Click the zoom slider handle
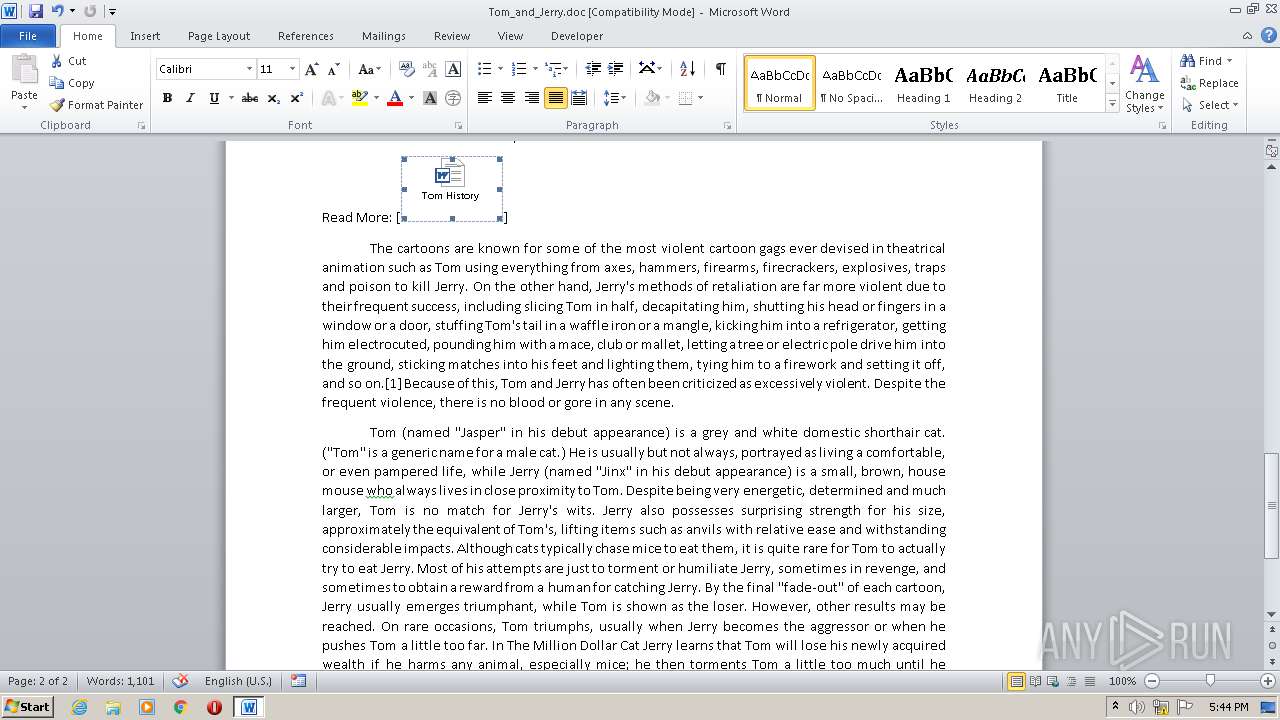Image resolution: width=1280 pixels, height=720 pixels. 1210,681
